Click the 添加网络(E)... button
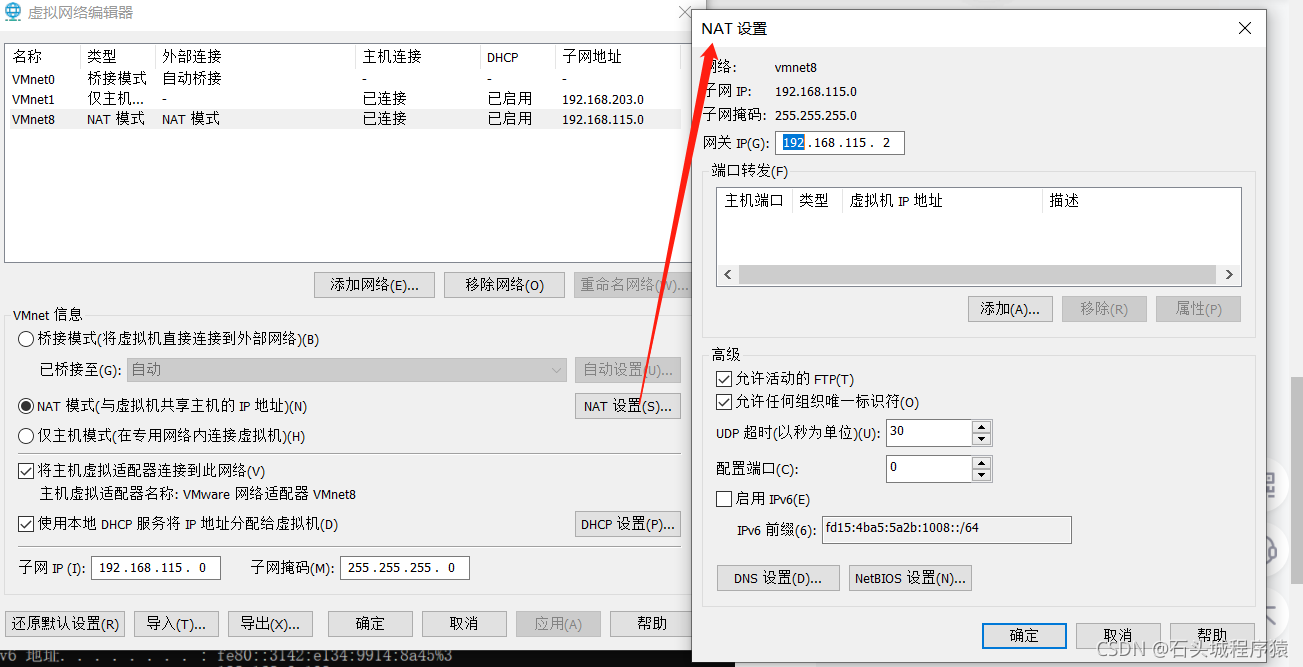This screenshot has width=1303, height=667. [x=375, y=285]
